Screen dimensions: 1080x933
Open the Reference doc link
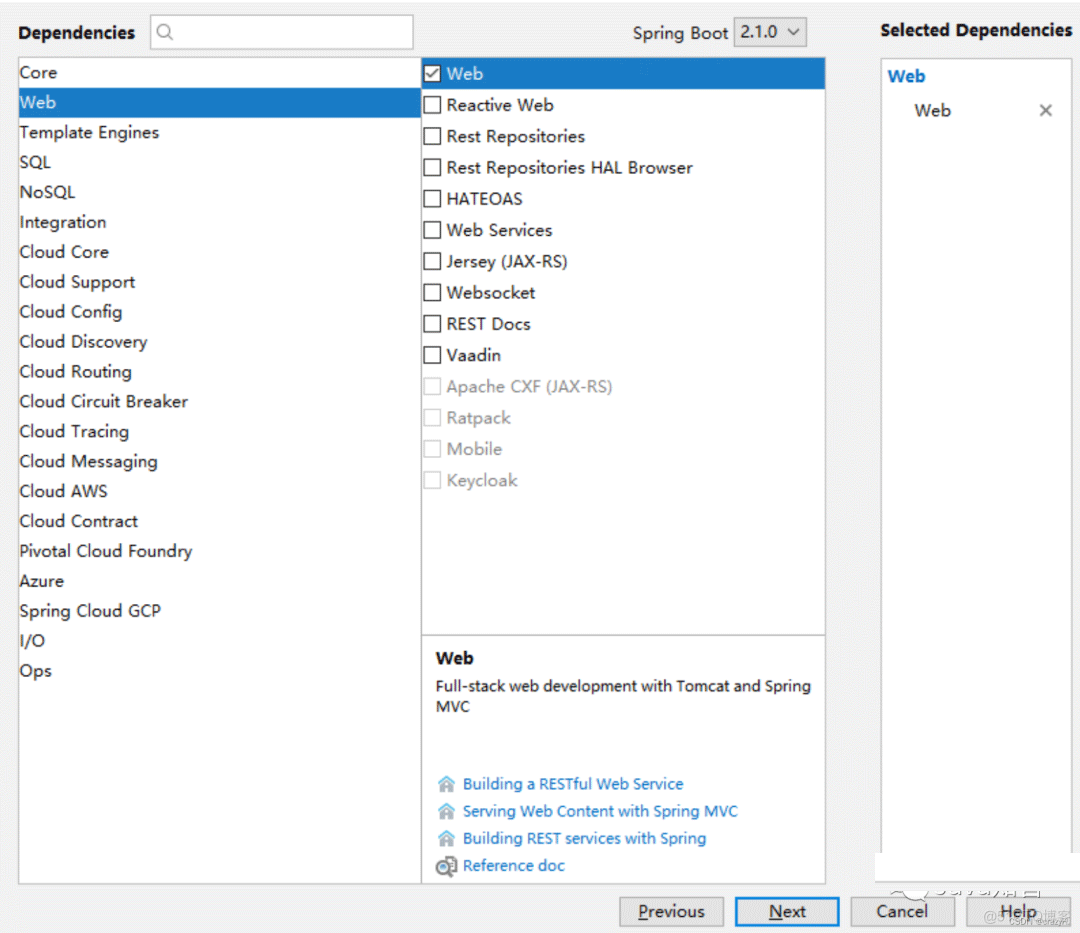coord(514,866)
